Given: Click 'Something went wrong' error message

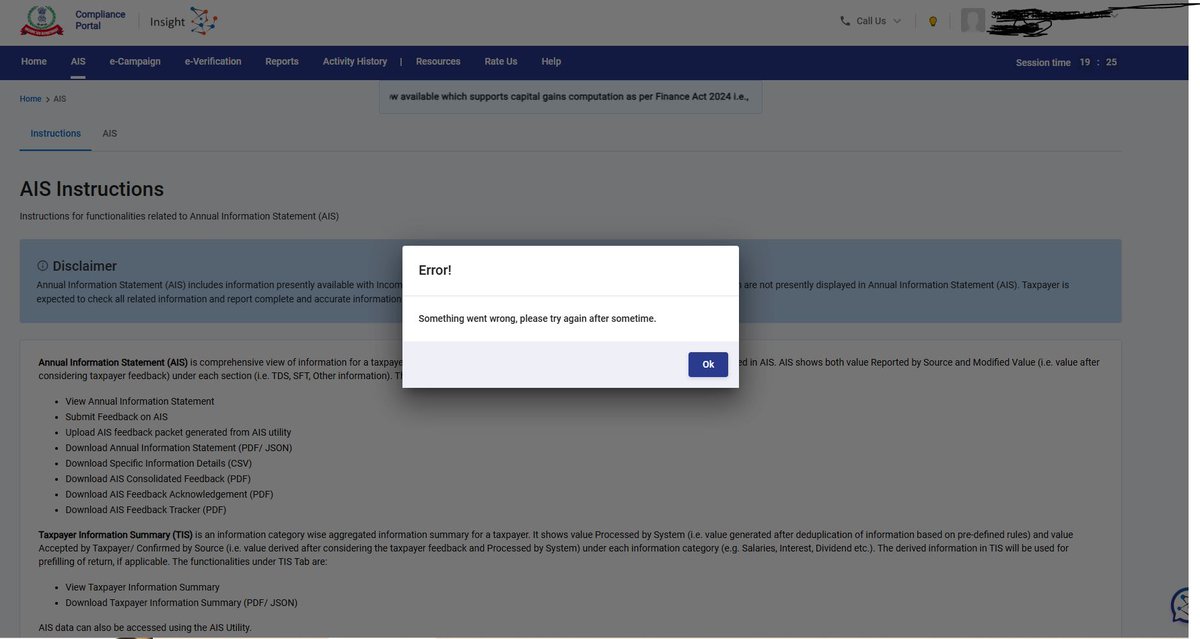Looking at the screenshot, I should 537,318.
